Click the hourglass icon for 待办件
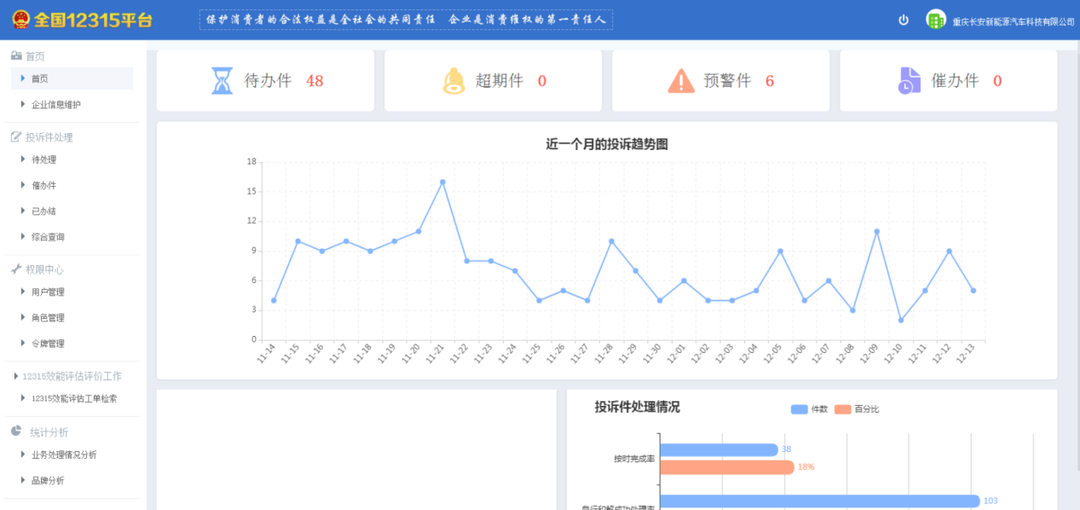The image size is (1080, 510). (x=222, y=81)
